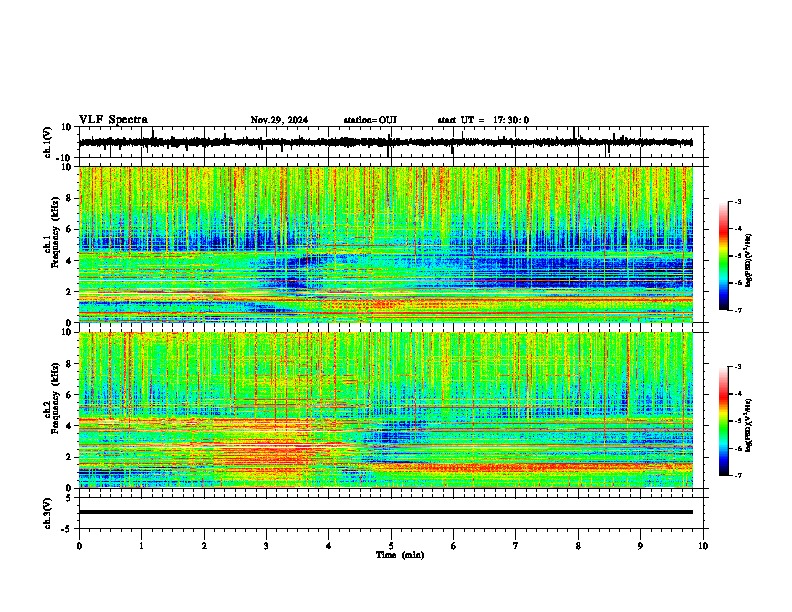Click the "-7" label on ch.2 color bar
Image resolution: width=792 pixels, height=612 pixels.
(x=737, y=475)
